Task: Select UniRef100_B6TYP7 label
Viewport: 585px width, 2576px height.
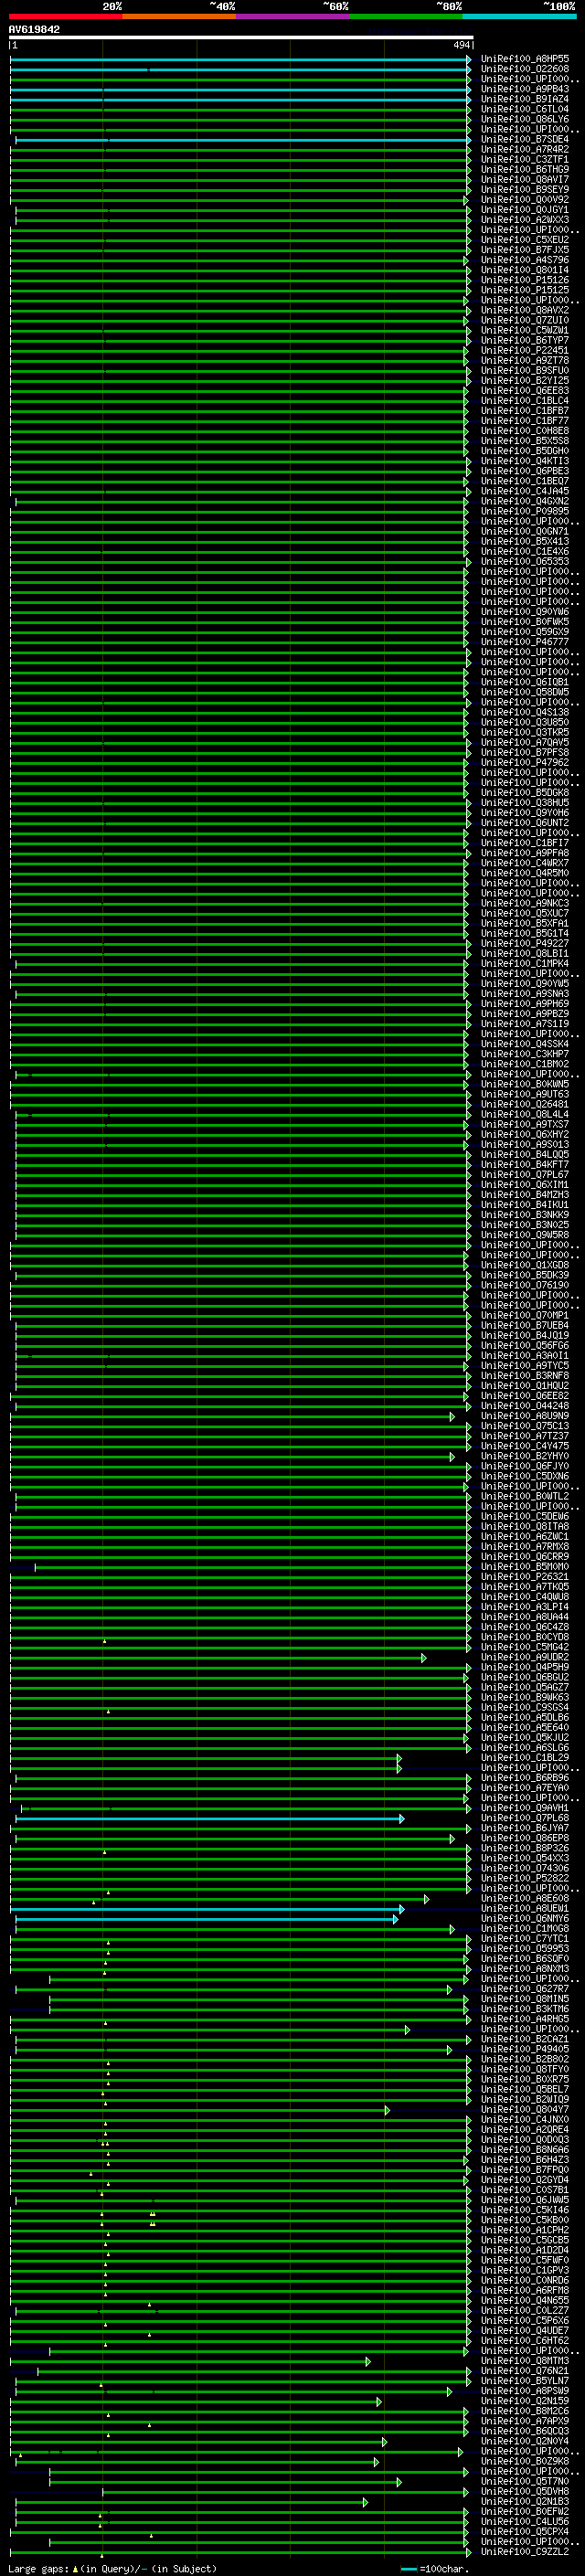Action: tap(525, 340)
